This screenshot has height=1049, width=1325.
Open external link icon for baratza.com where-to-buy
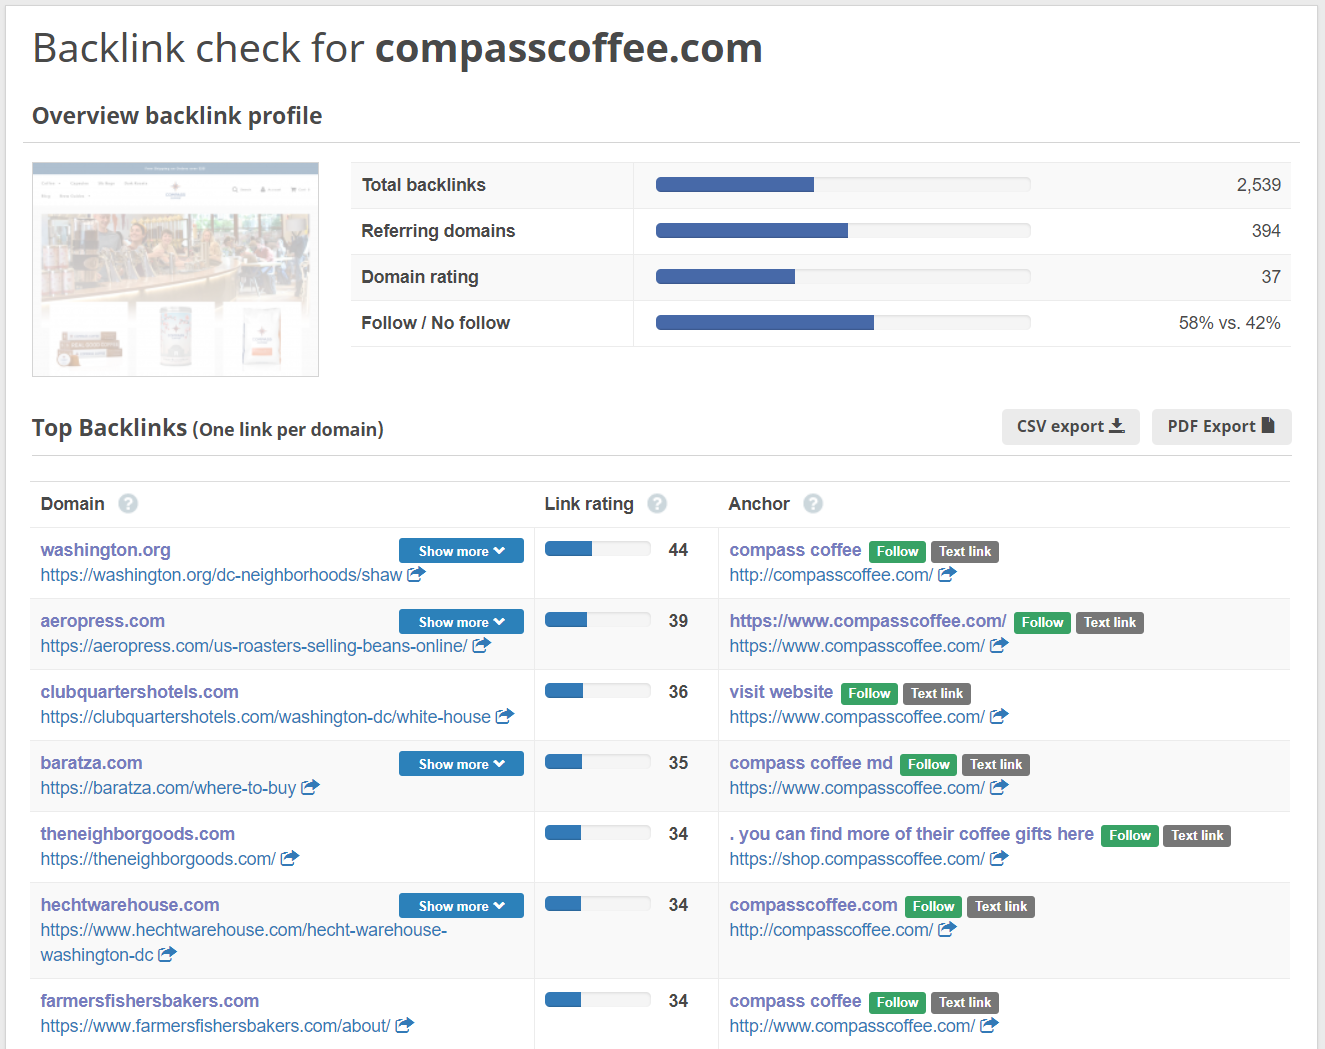pyautogui.click(x=310, y=787)
